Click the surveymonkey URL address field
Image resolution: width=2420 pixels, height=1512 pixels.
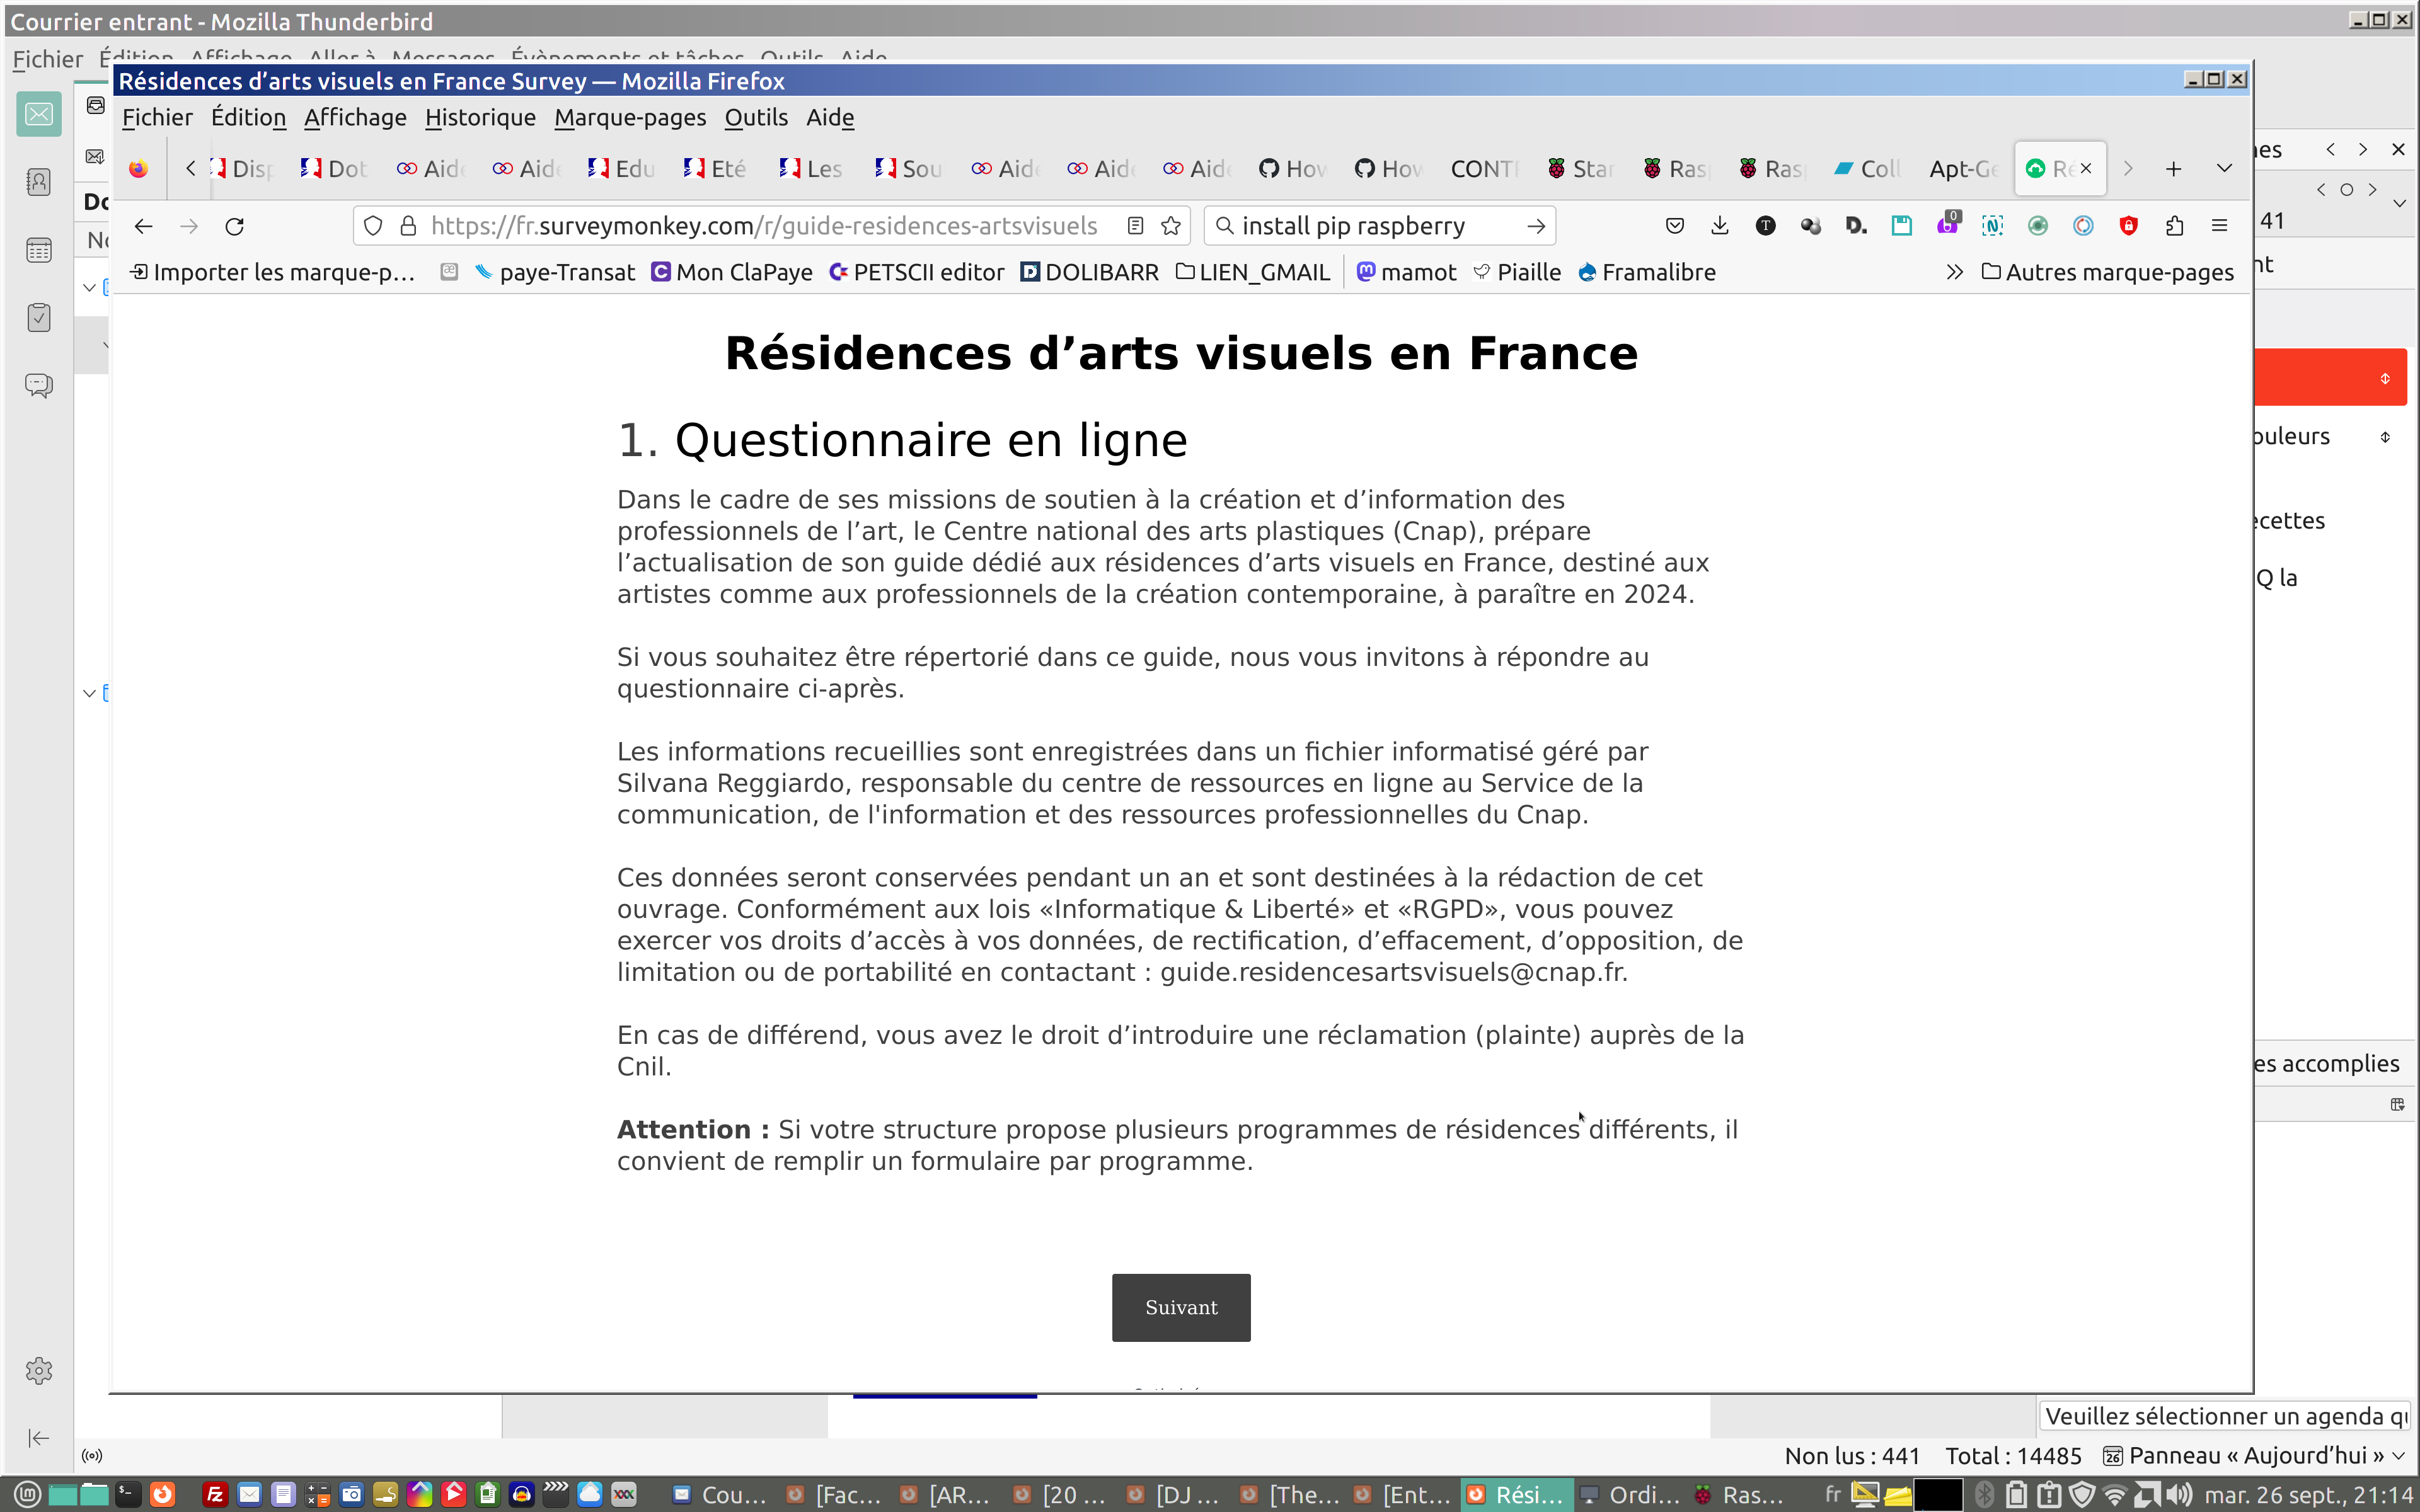pyautogui.click(x=764, y=226)
